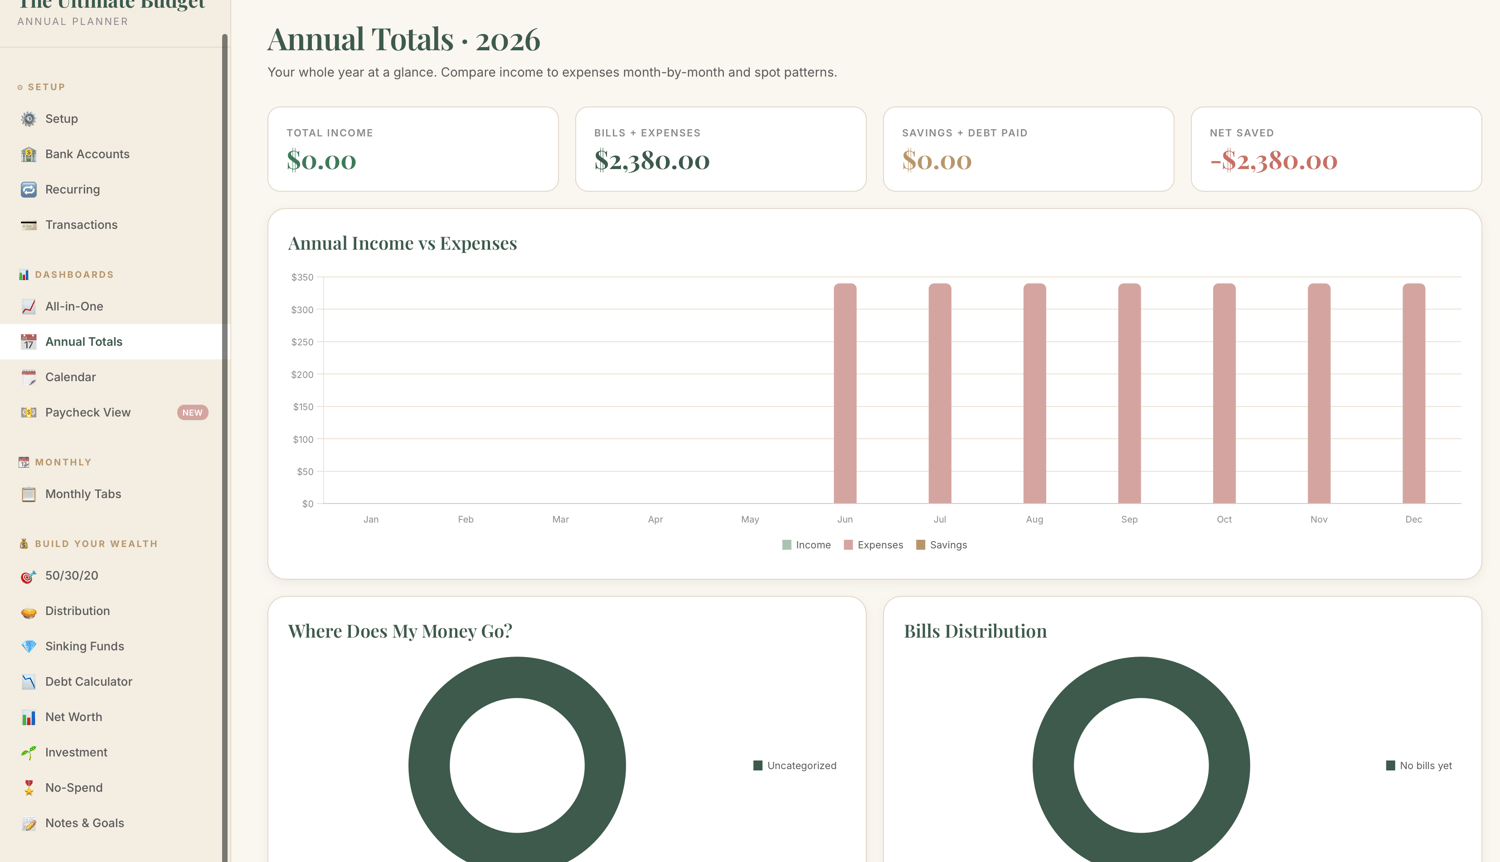Click the Investment seedling icon
Screen dimensions: 1500x862
pyautogui.click(x=28, y=752)
